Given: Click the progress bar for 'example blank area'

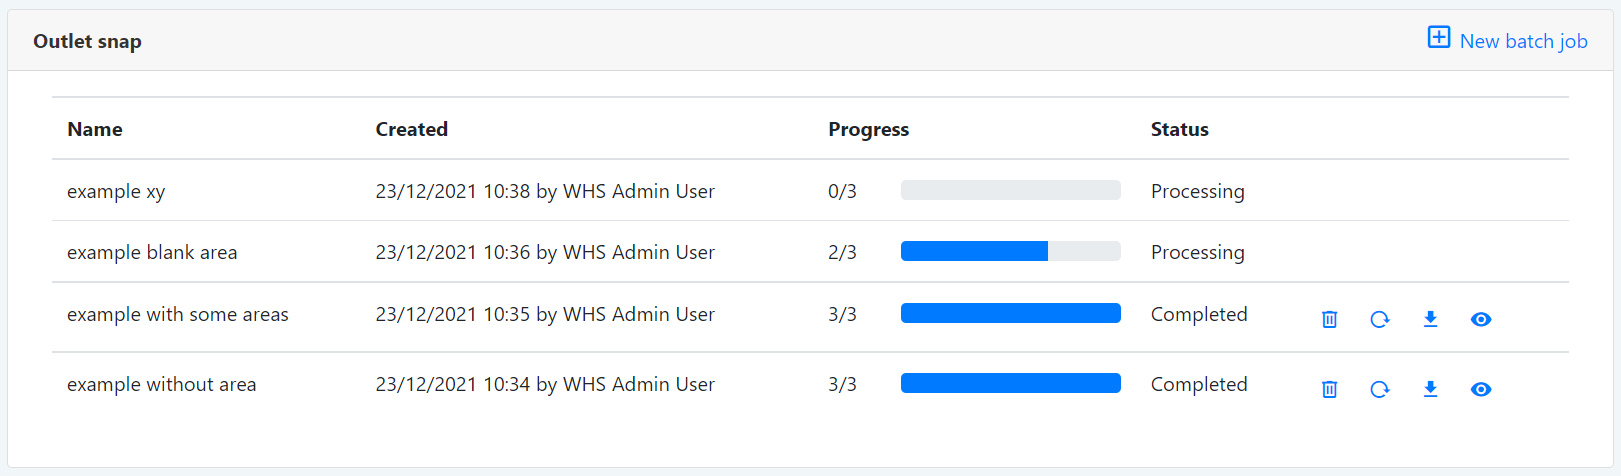Looking at the screenshot, I should (x=1010, y=252).
